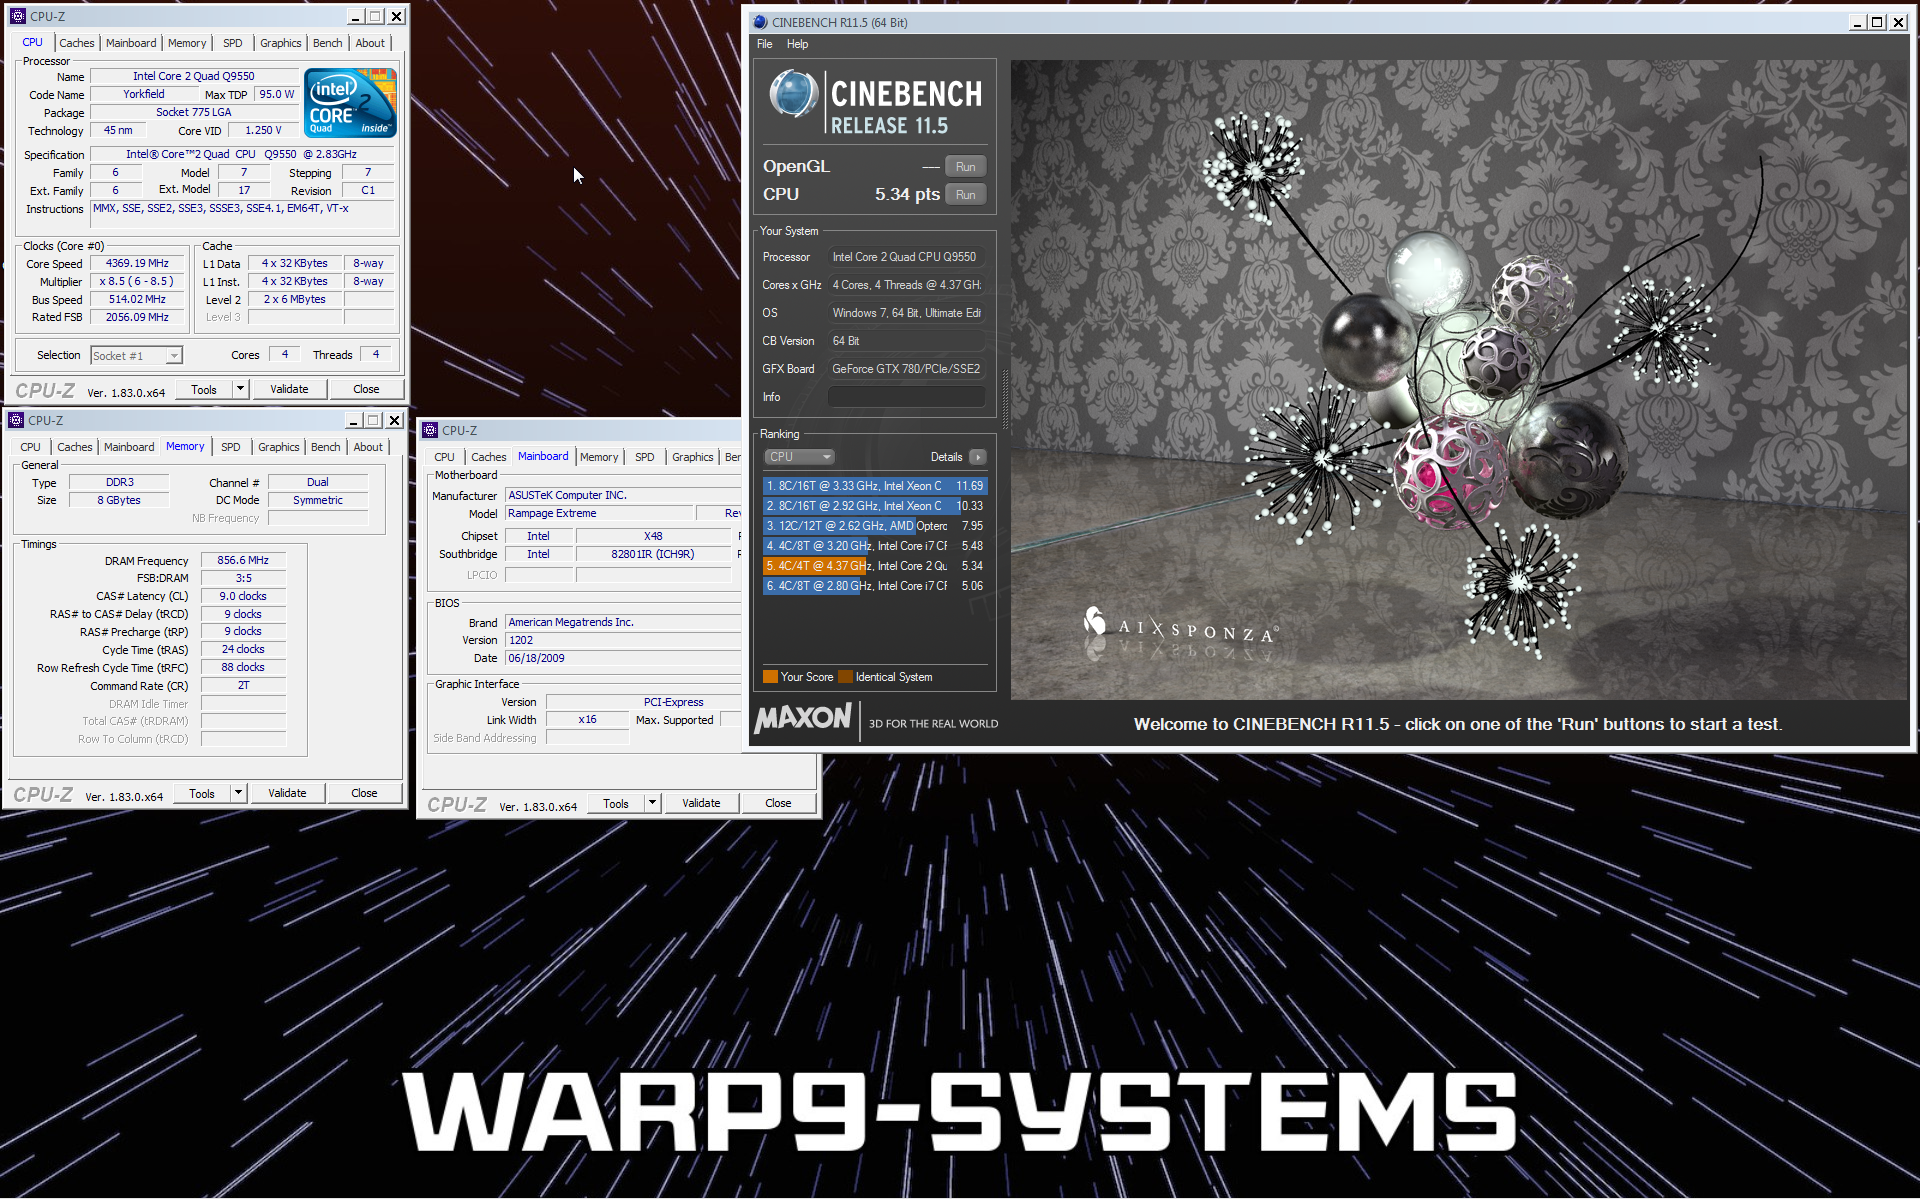Select ranking row 6 4C/8T @ 2.80 GHz
Viewport: 1920px width, 1200px height.
pos(875,586)
